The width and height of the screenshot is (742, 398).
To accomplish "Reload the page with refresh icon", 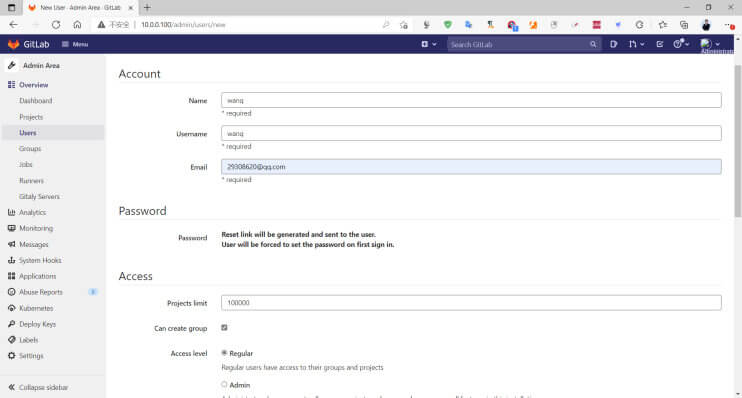I will click(56, 25).
